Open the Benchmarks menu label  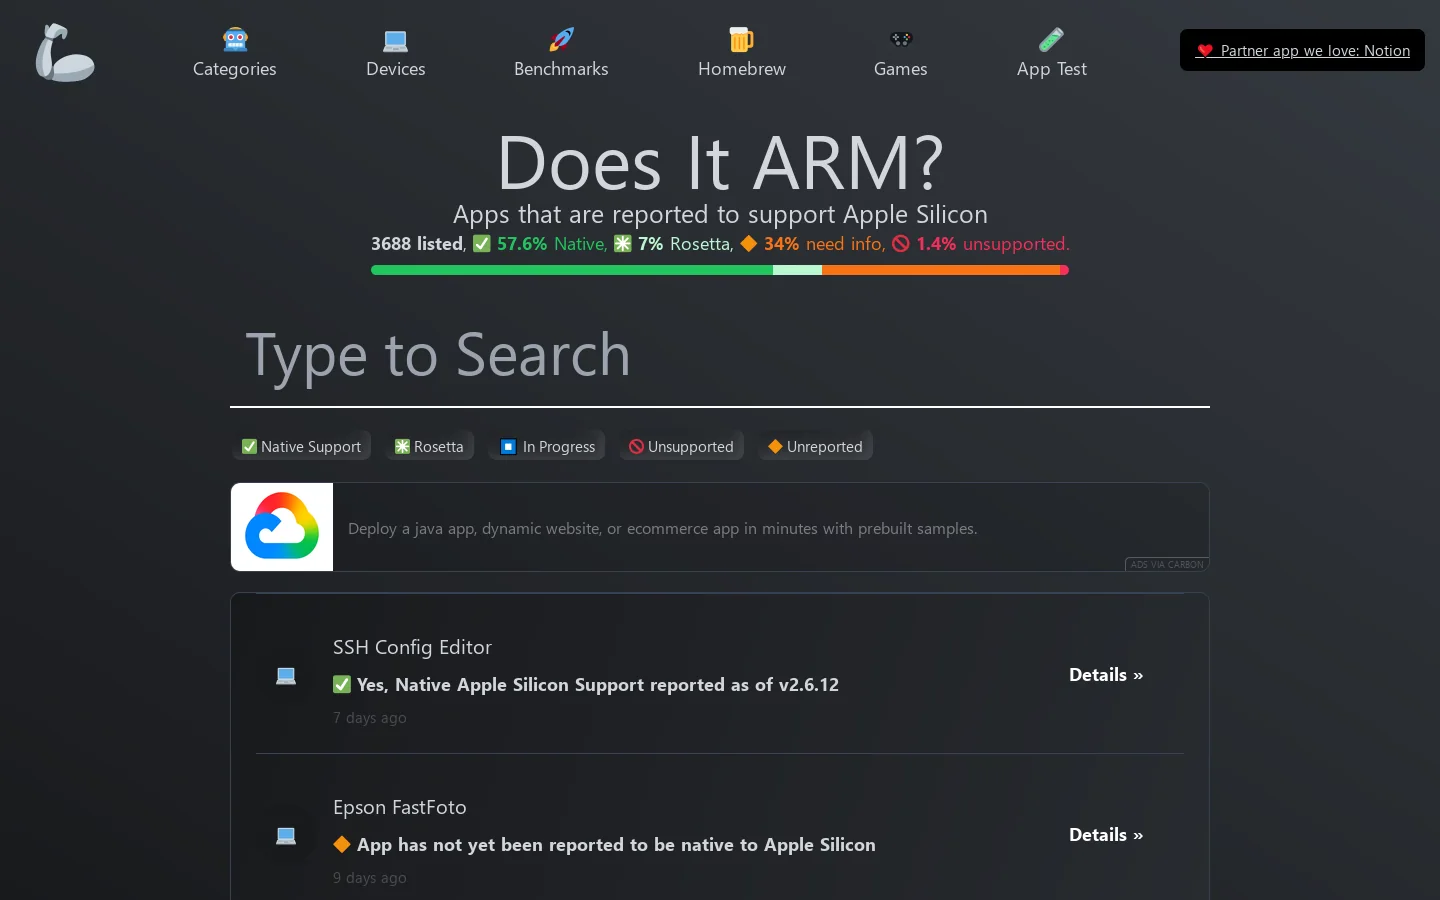tap(561, 69)
